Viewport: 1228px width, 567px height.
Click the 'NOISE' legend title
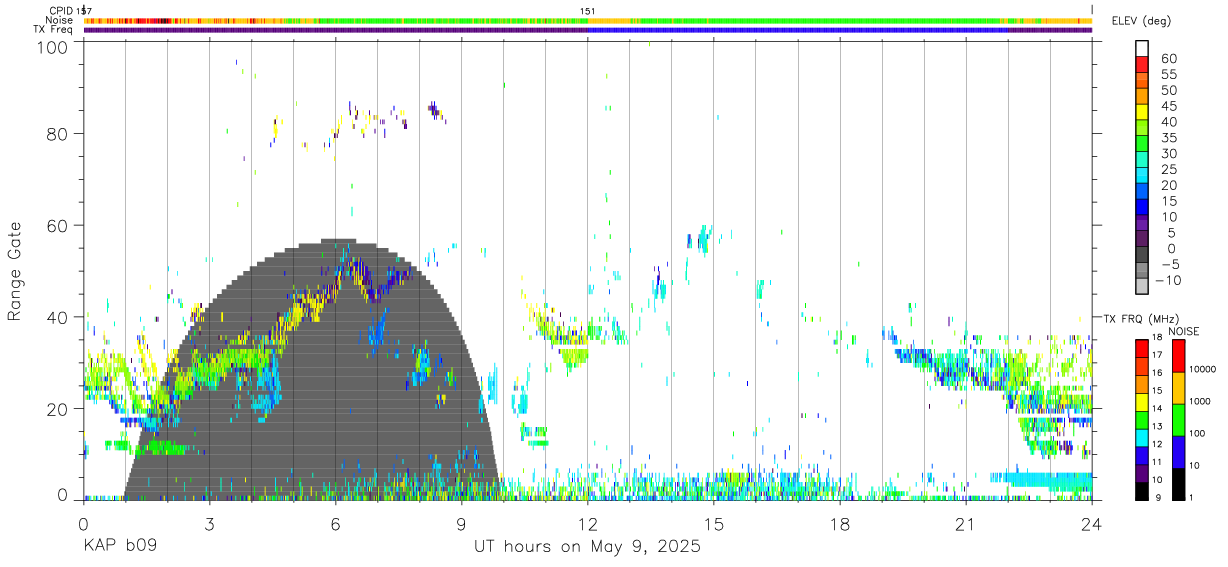coord(1184,332)
